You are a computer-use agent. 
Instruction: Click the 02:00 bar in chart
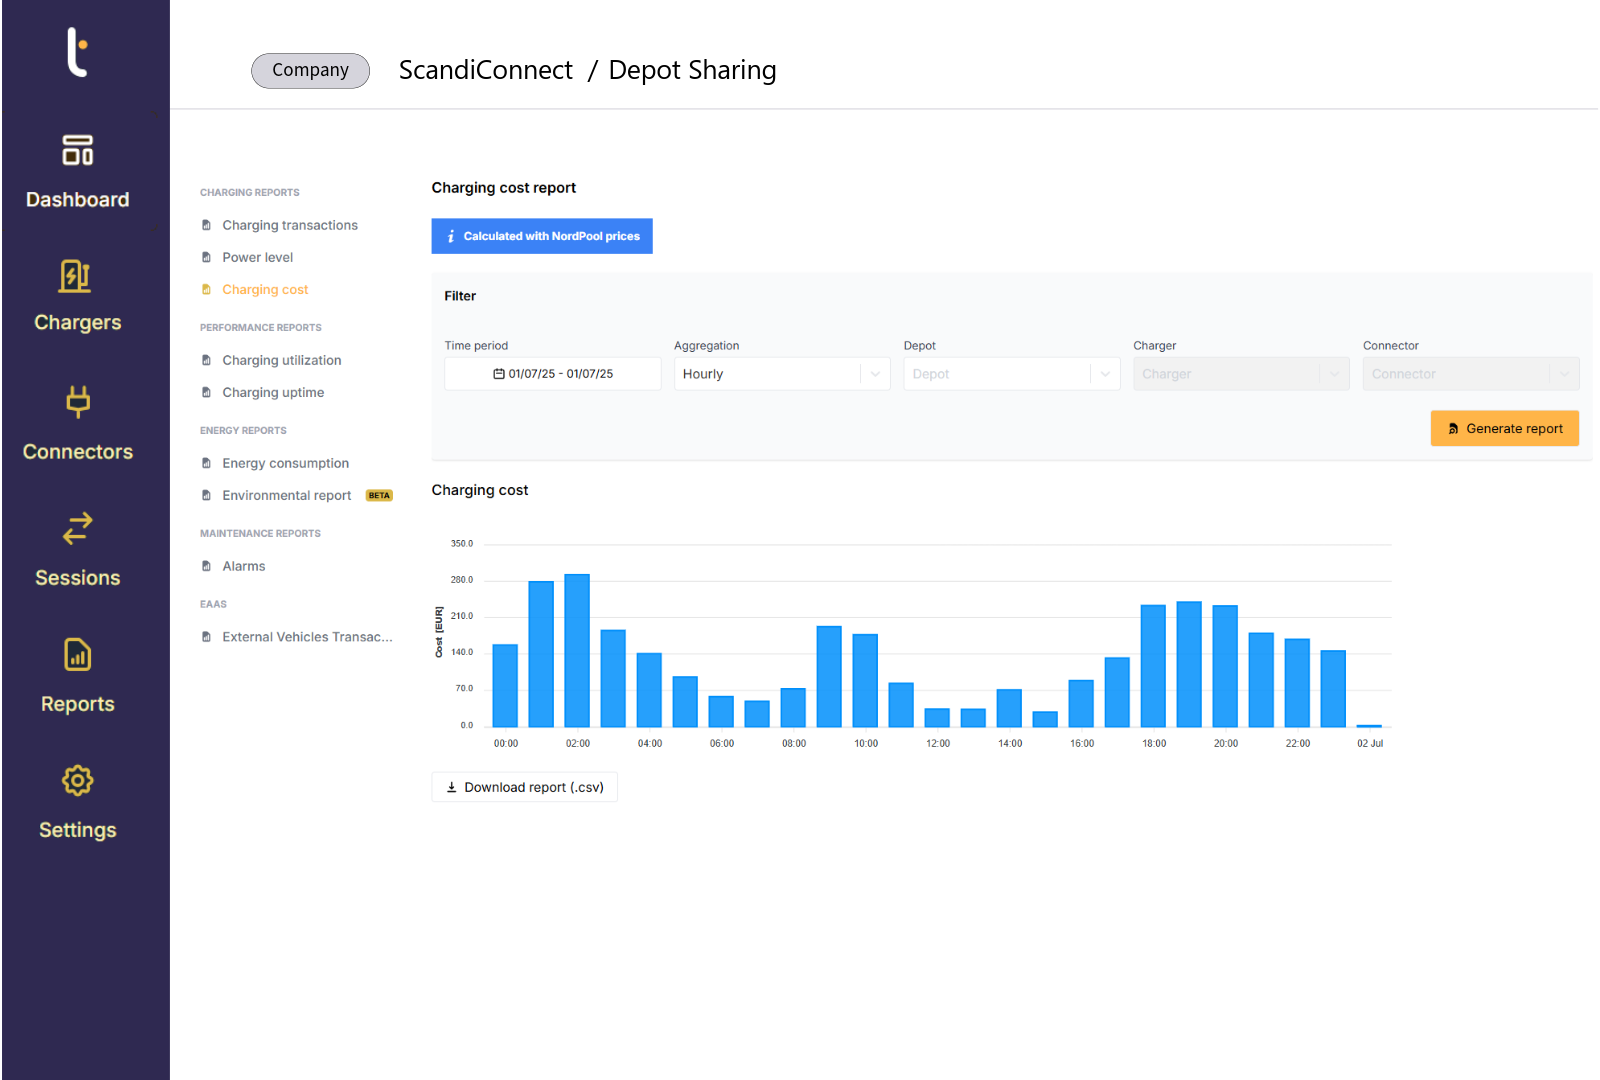(577, 650)
